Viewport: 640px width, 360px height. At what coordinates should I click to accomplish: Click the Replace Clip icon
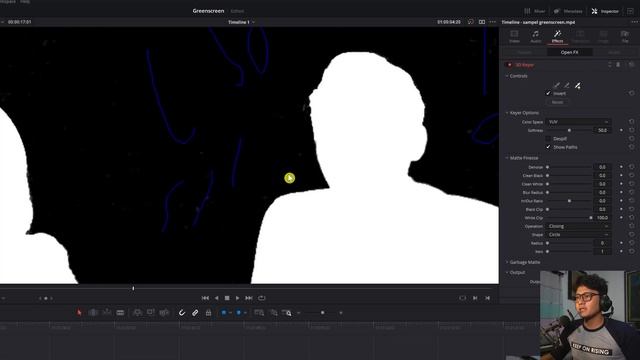point(164,313)
